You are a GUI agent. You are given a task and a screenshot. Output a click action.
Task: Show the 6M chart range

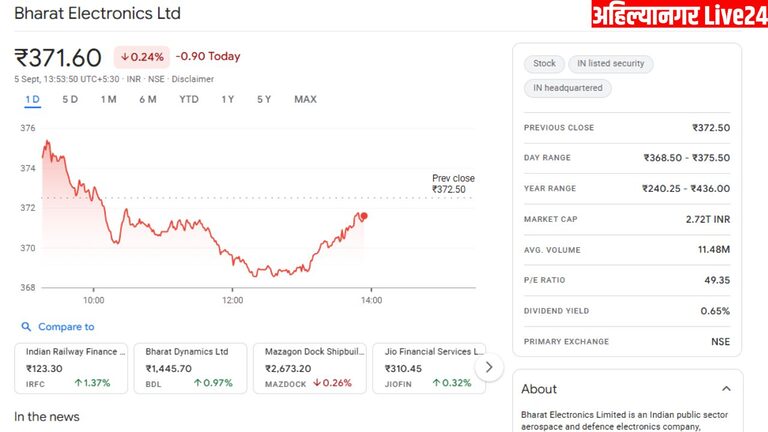pos(148,99)
